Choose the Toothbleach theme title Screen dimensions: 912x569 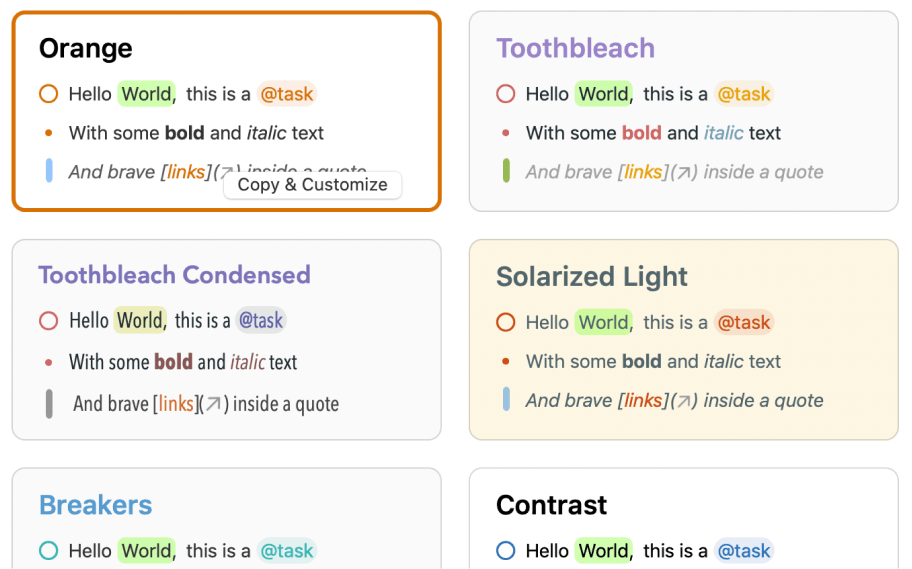(x=575, y=48)
